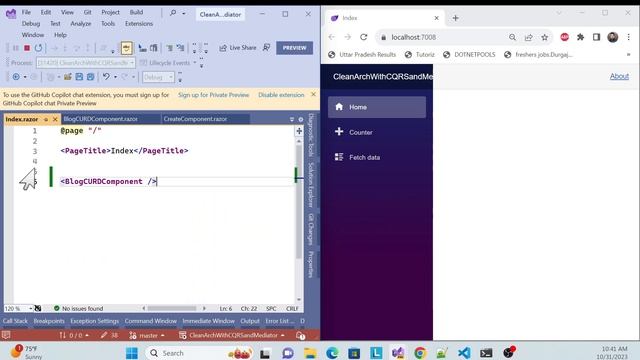The height and width of the screenshot is (360, 640).
Task: Open the Git menu
Action: click(87, 12)
